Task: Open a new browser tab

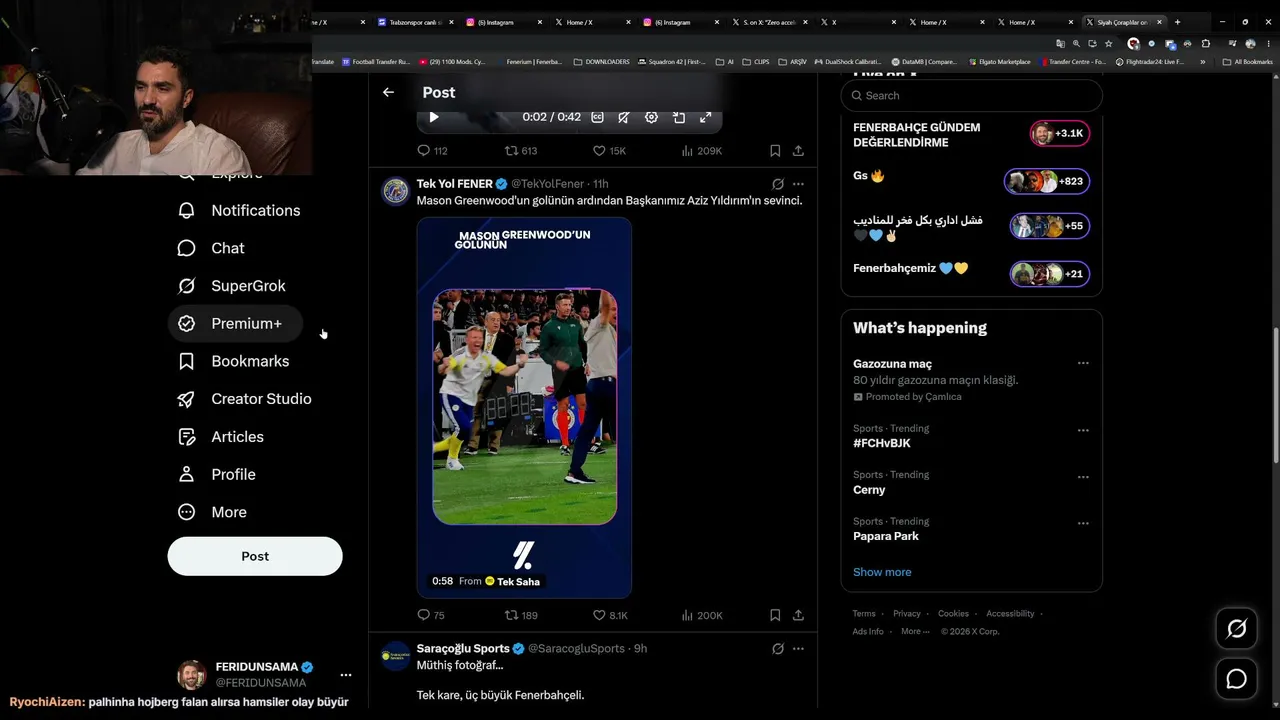Action: coord(1177,22)
